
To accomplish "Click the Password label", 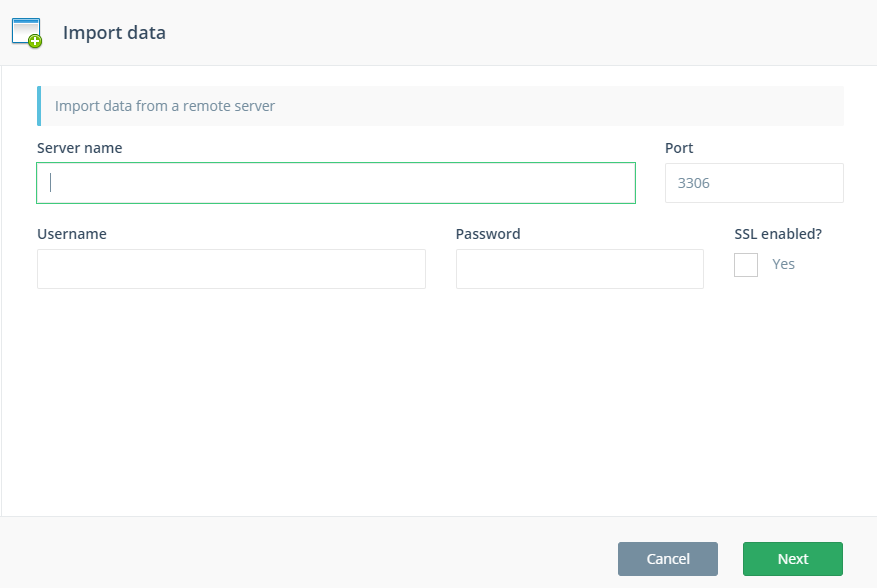I will coord(488,234).
